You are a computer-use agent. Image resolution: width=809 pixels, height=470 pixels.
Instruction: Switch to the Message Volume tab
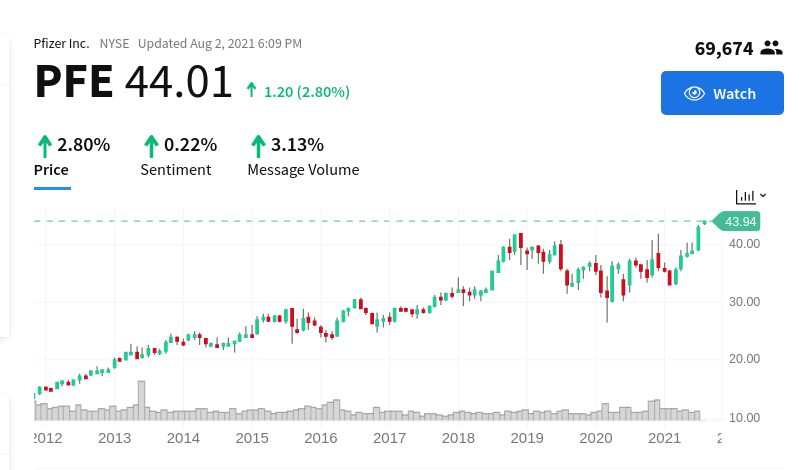click(303, 170)
